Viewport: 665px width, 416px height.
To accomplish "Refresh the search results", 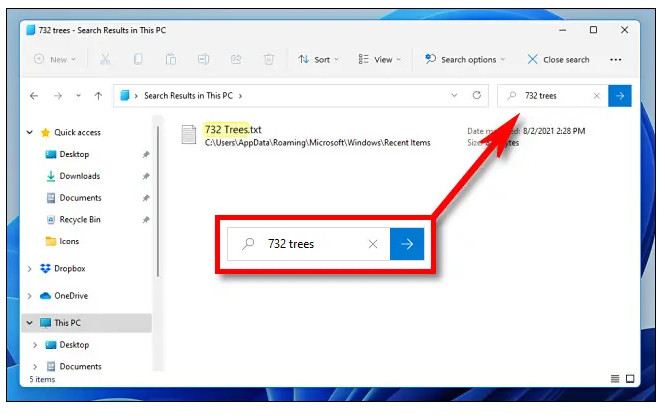I will tap(478, 96).
